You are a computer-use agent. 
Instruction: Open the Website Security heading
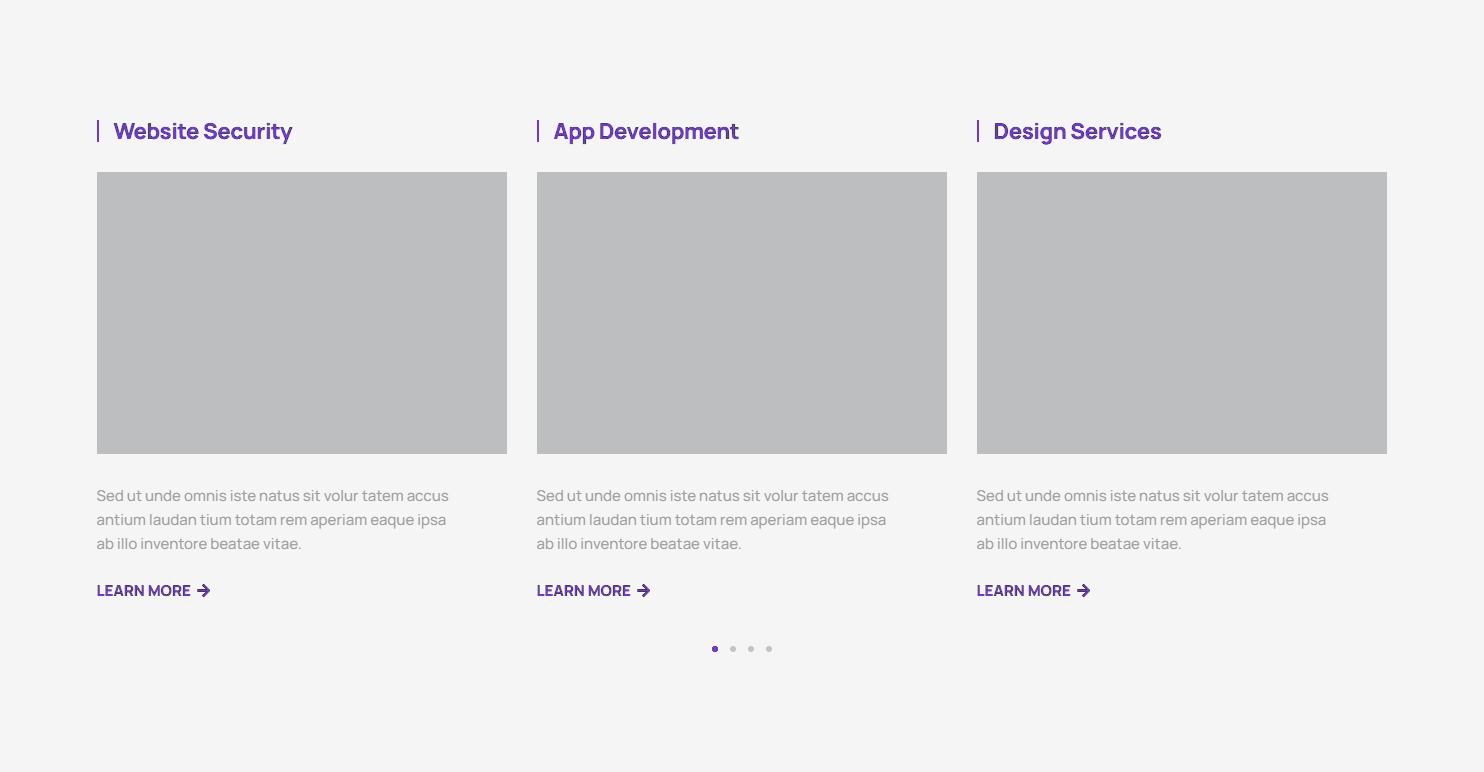(203, 132)
